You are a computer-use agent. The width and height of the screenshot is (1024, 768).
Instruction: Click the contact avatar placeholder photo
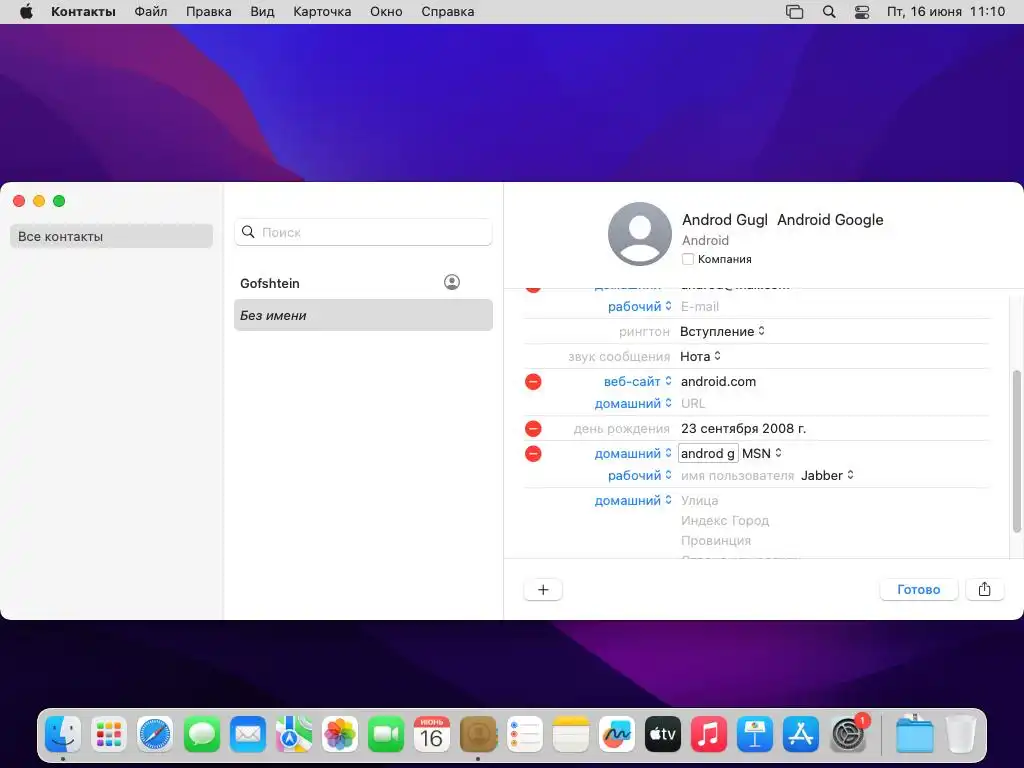point(639,234)
